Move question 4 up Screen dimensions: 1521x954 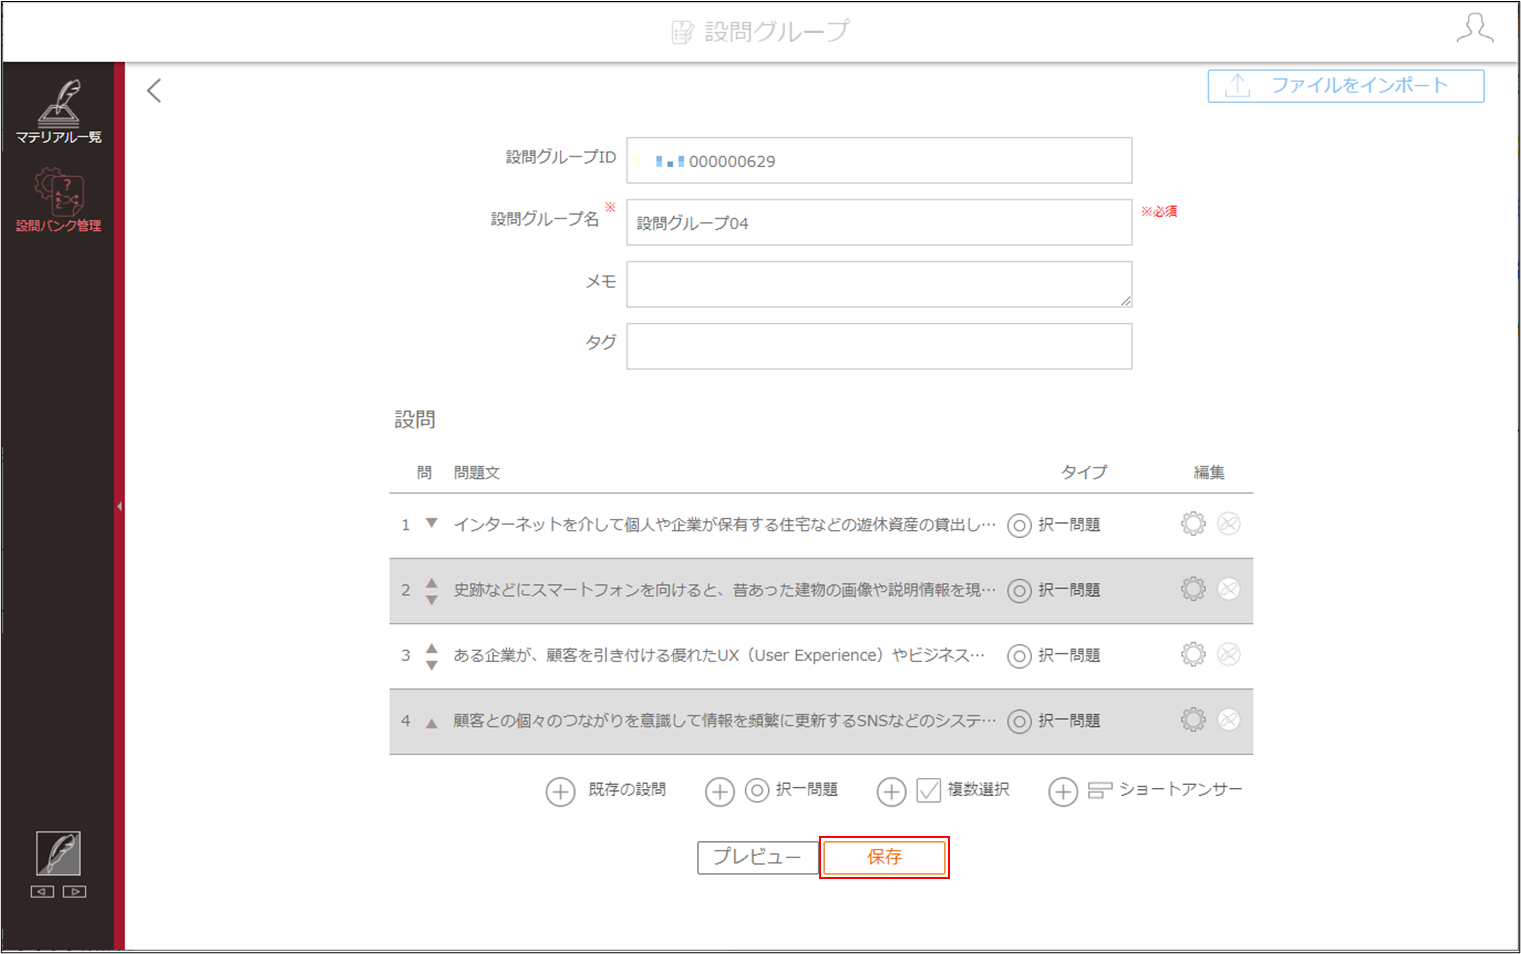point(432,723)
